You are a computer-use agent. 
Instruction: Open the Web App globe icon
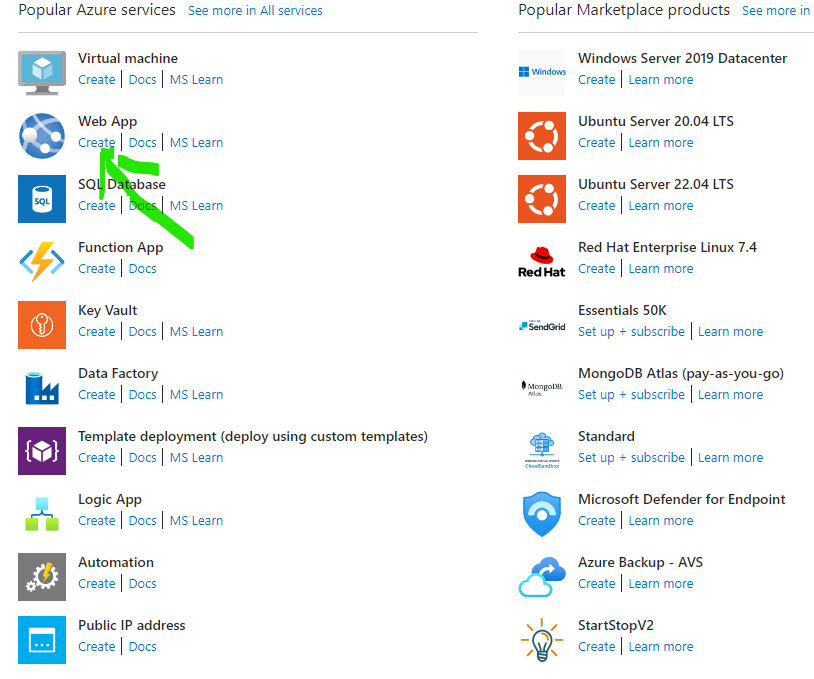tap(42, 136)
